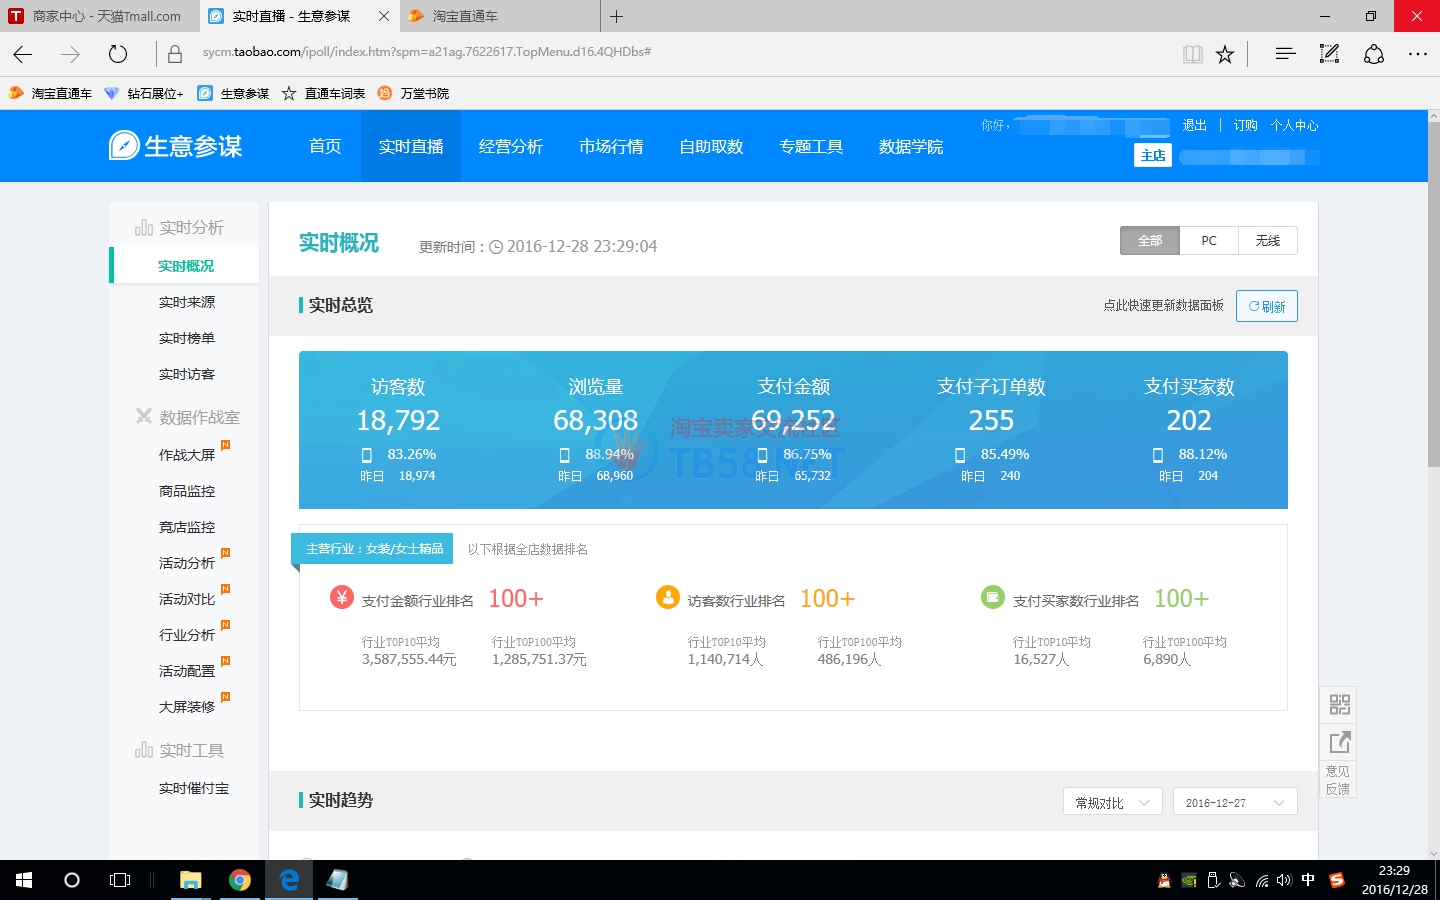Add page to favorites with star icon

point(1225,54)
